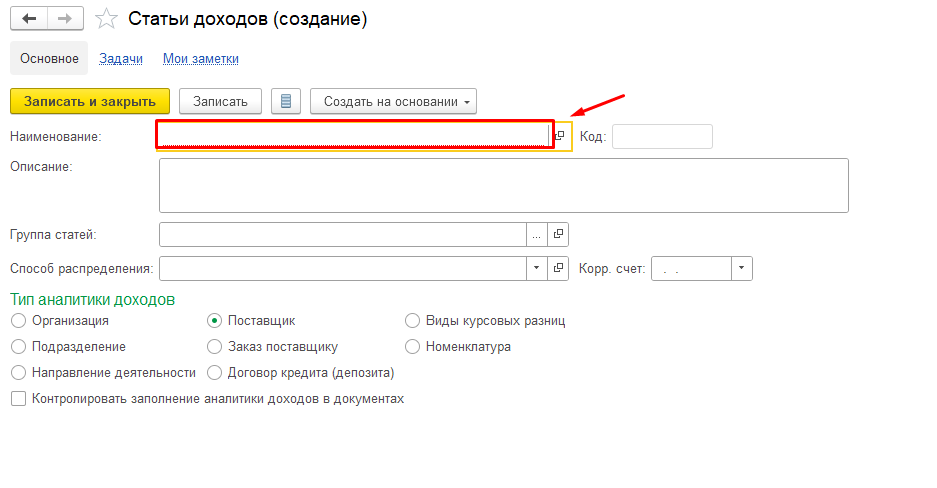The width and height of the screenshot is (937, 488).
Task: Open the Наименование field's open-form icon
Action: [x=561, y=136]
